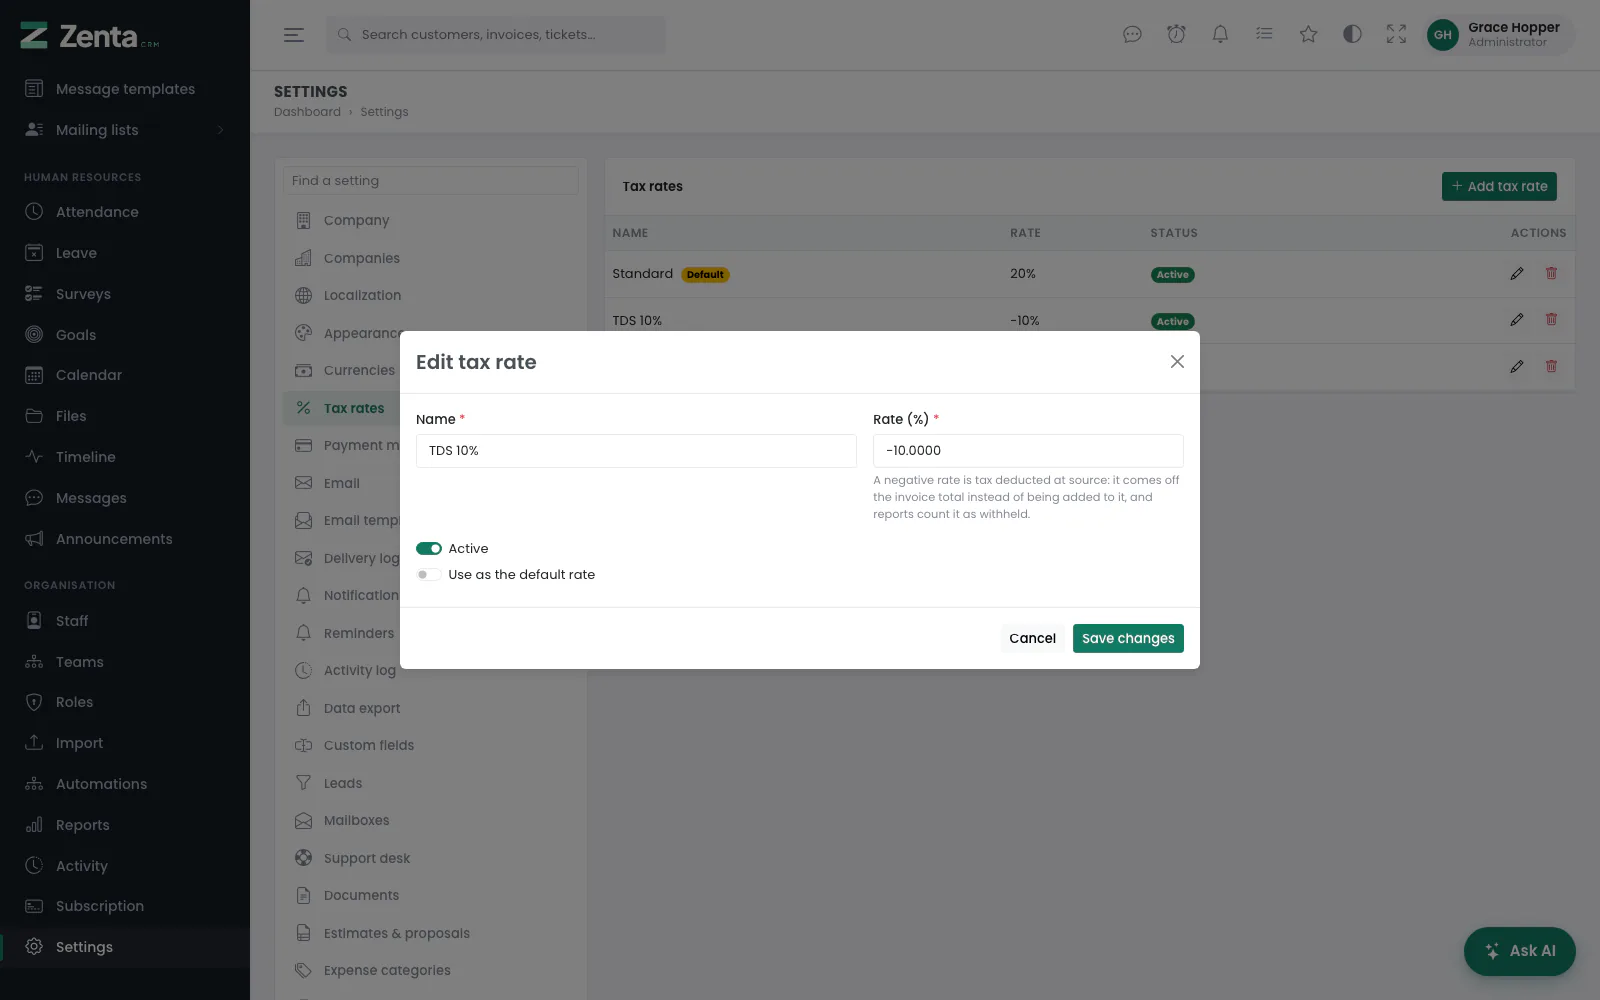
Task: Open Data export settings section
Action: [361, 708]
